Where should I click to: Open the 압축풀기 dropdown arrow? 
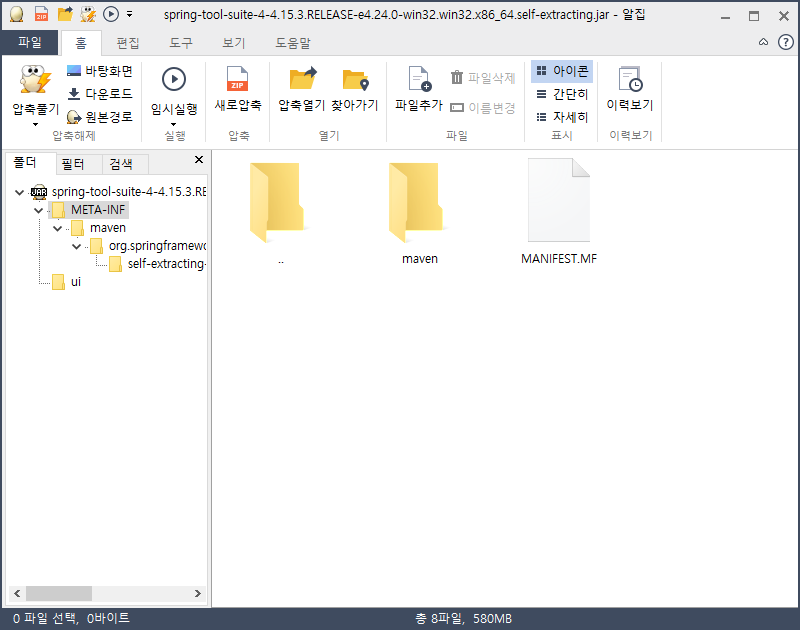click(35, 124)
